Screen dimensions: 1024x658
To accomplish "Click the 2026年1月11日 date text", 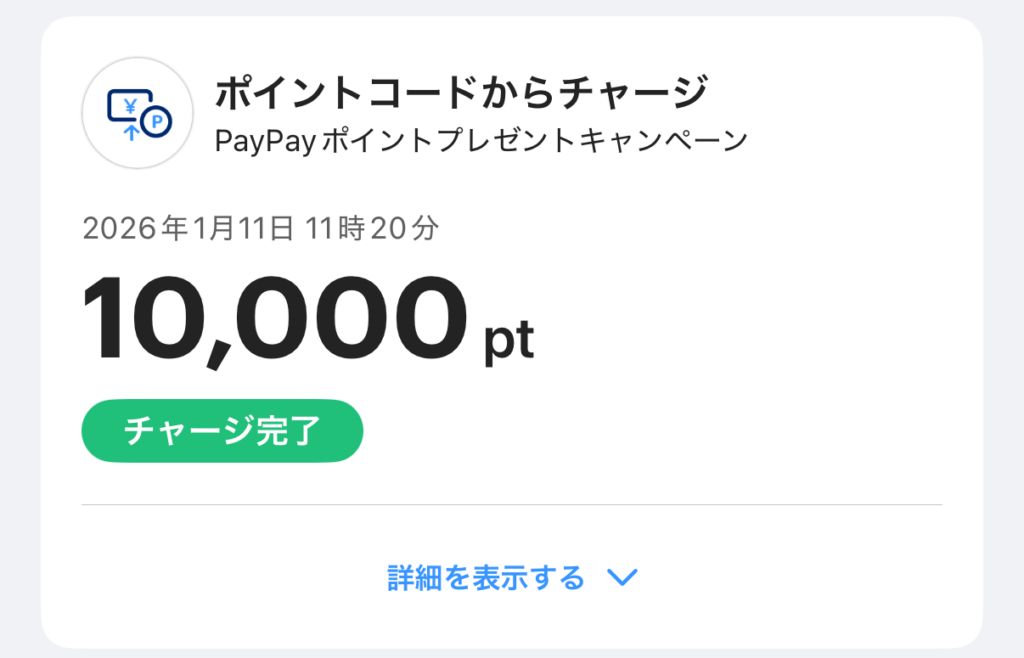I will coord(188,229).
